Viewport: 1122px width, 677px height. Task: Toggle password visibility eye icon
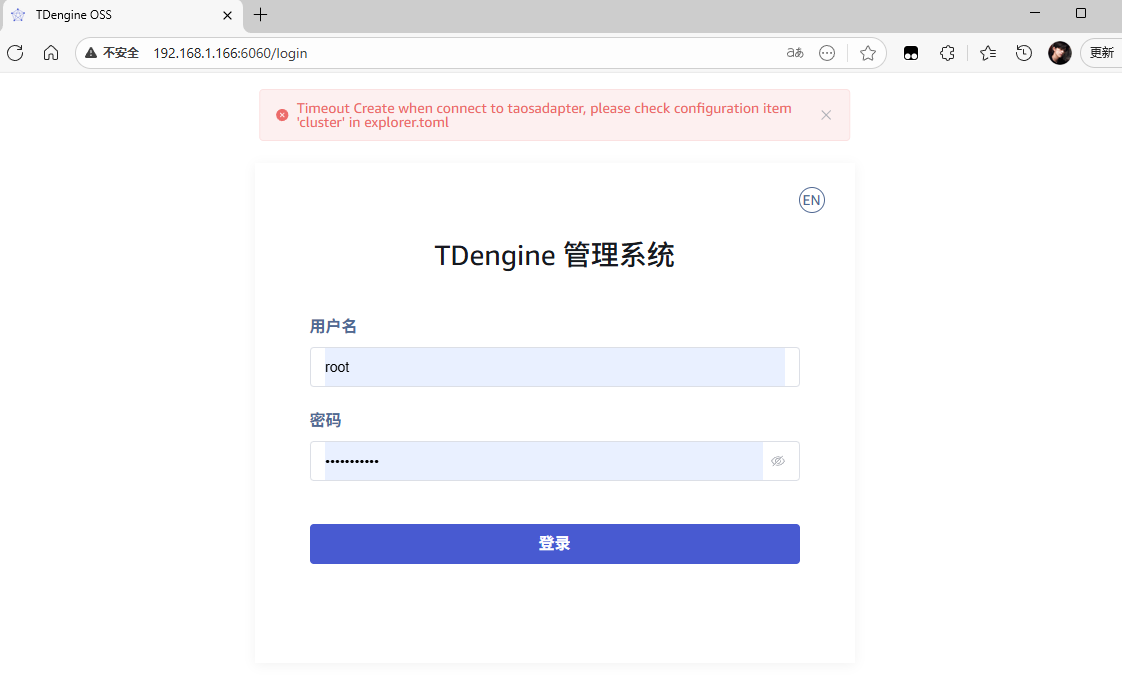click(x=778, y=461)
